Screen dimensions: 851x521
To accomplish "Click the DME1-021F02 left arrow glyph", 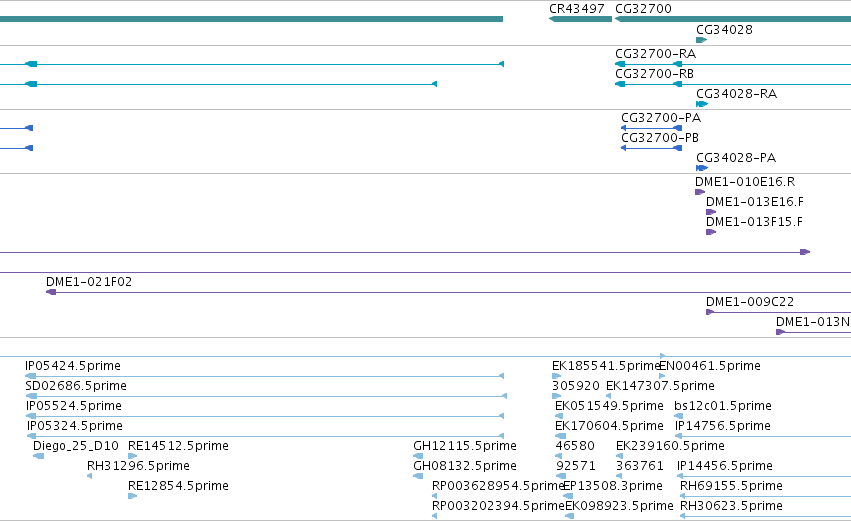I will [x=51, y=292].
